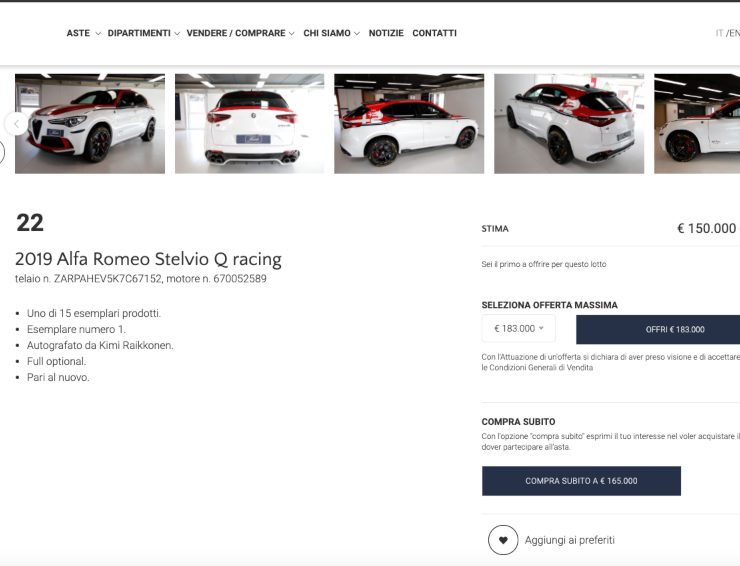Go to the NOTIZIE page

(x=386, y=33)
